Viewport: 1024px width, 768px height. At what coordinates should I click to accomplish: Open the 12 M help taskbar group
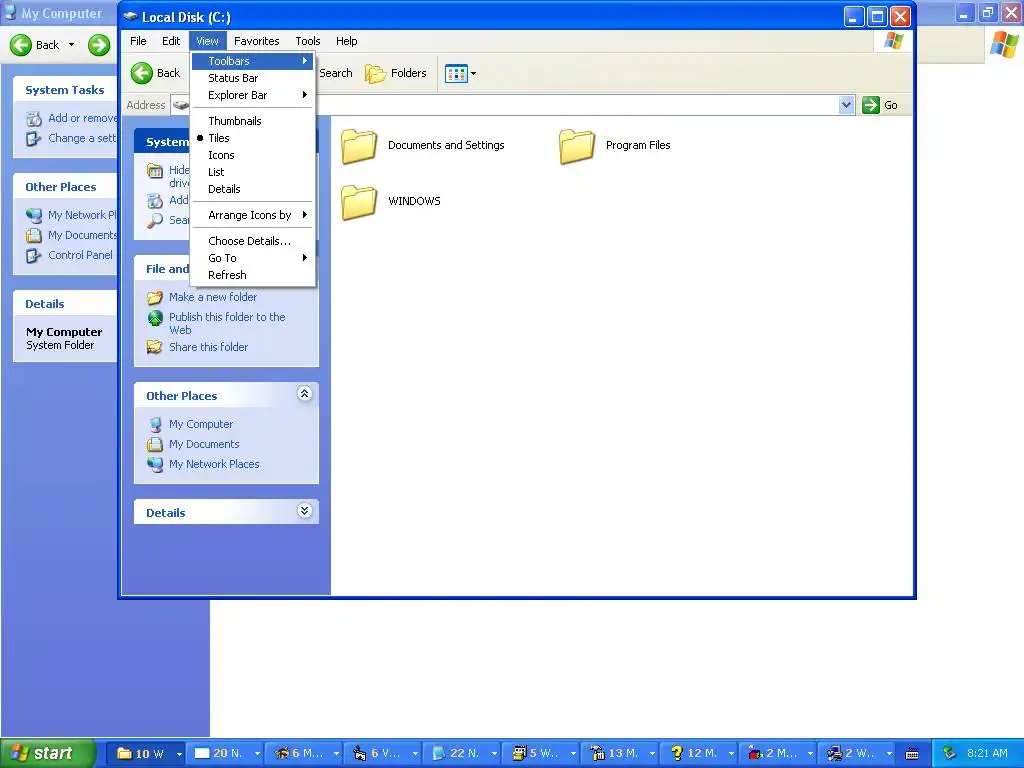pos(698,754)
